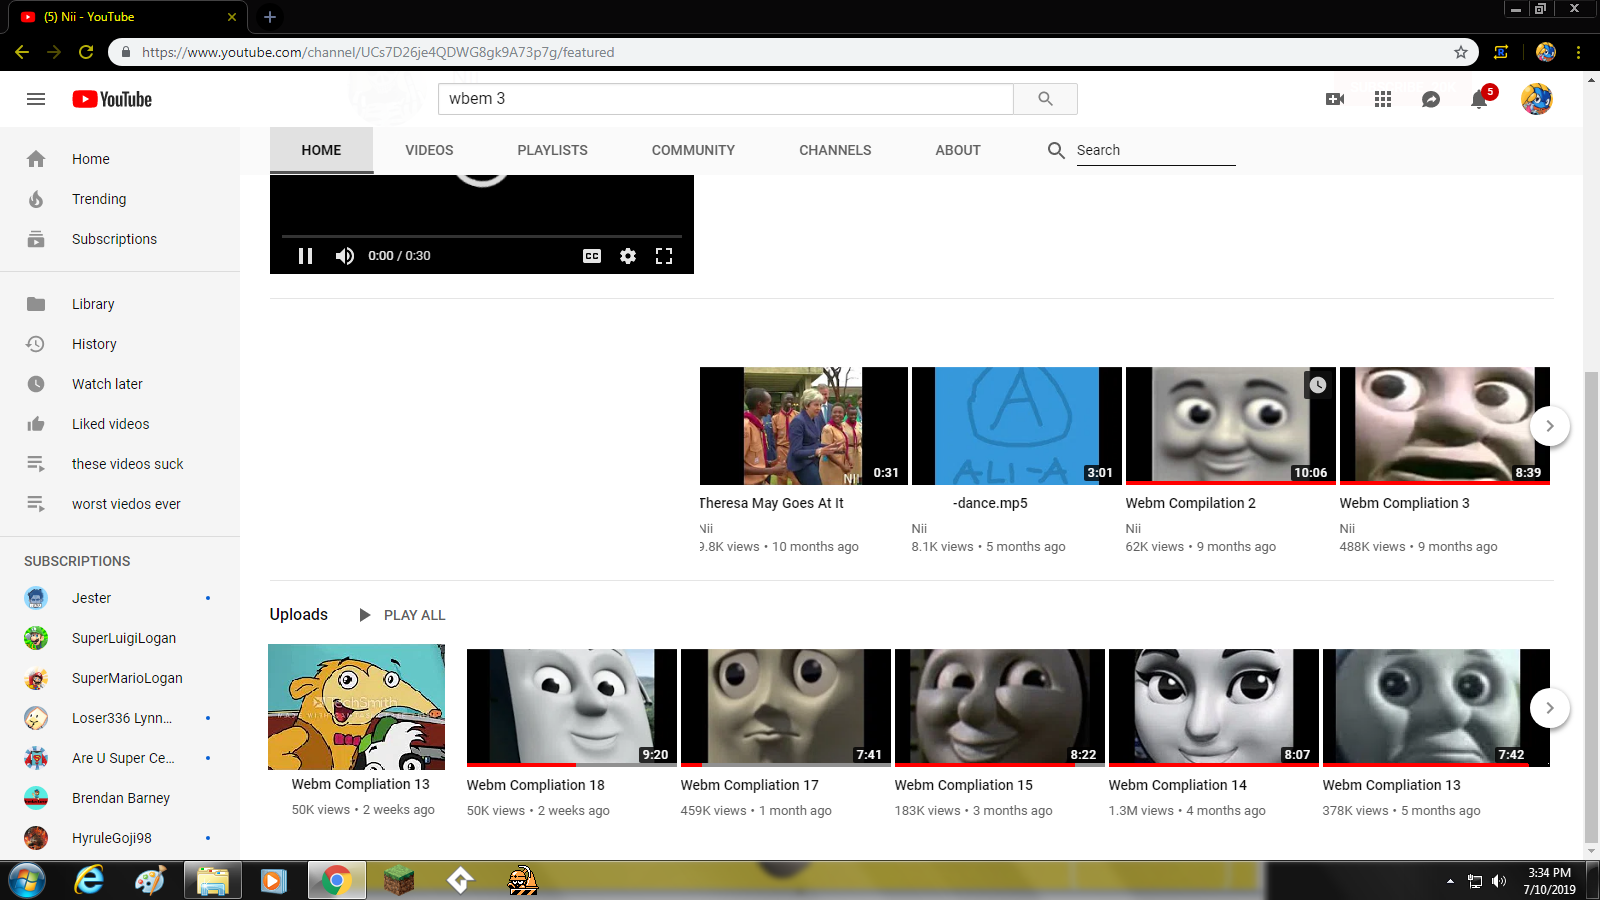Viewport: 1600px width, 904px height.
Task: Select the HOME channel tab
Action: coord(321,150)
